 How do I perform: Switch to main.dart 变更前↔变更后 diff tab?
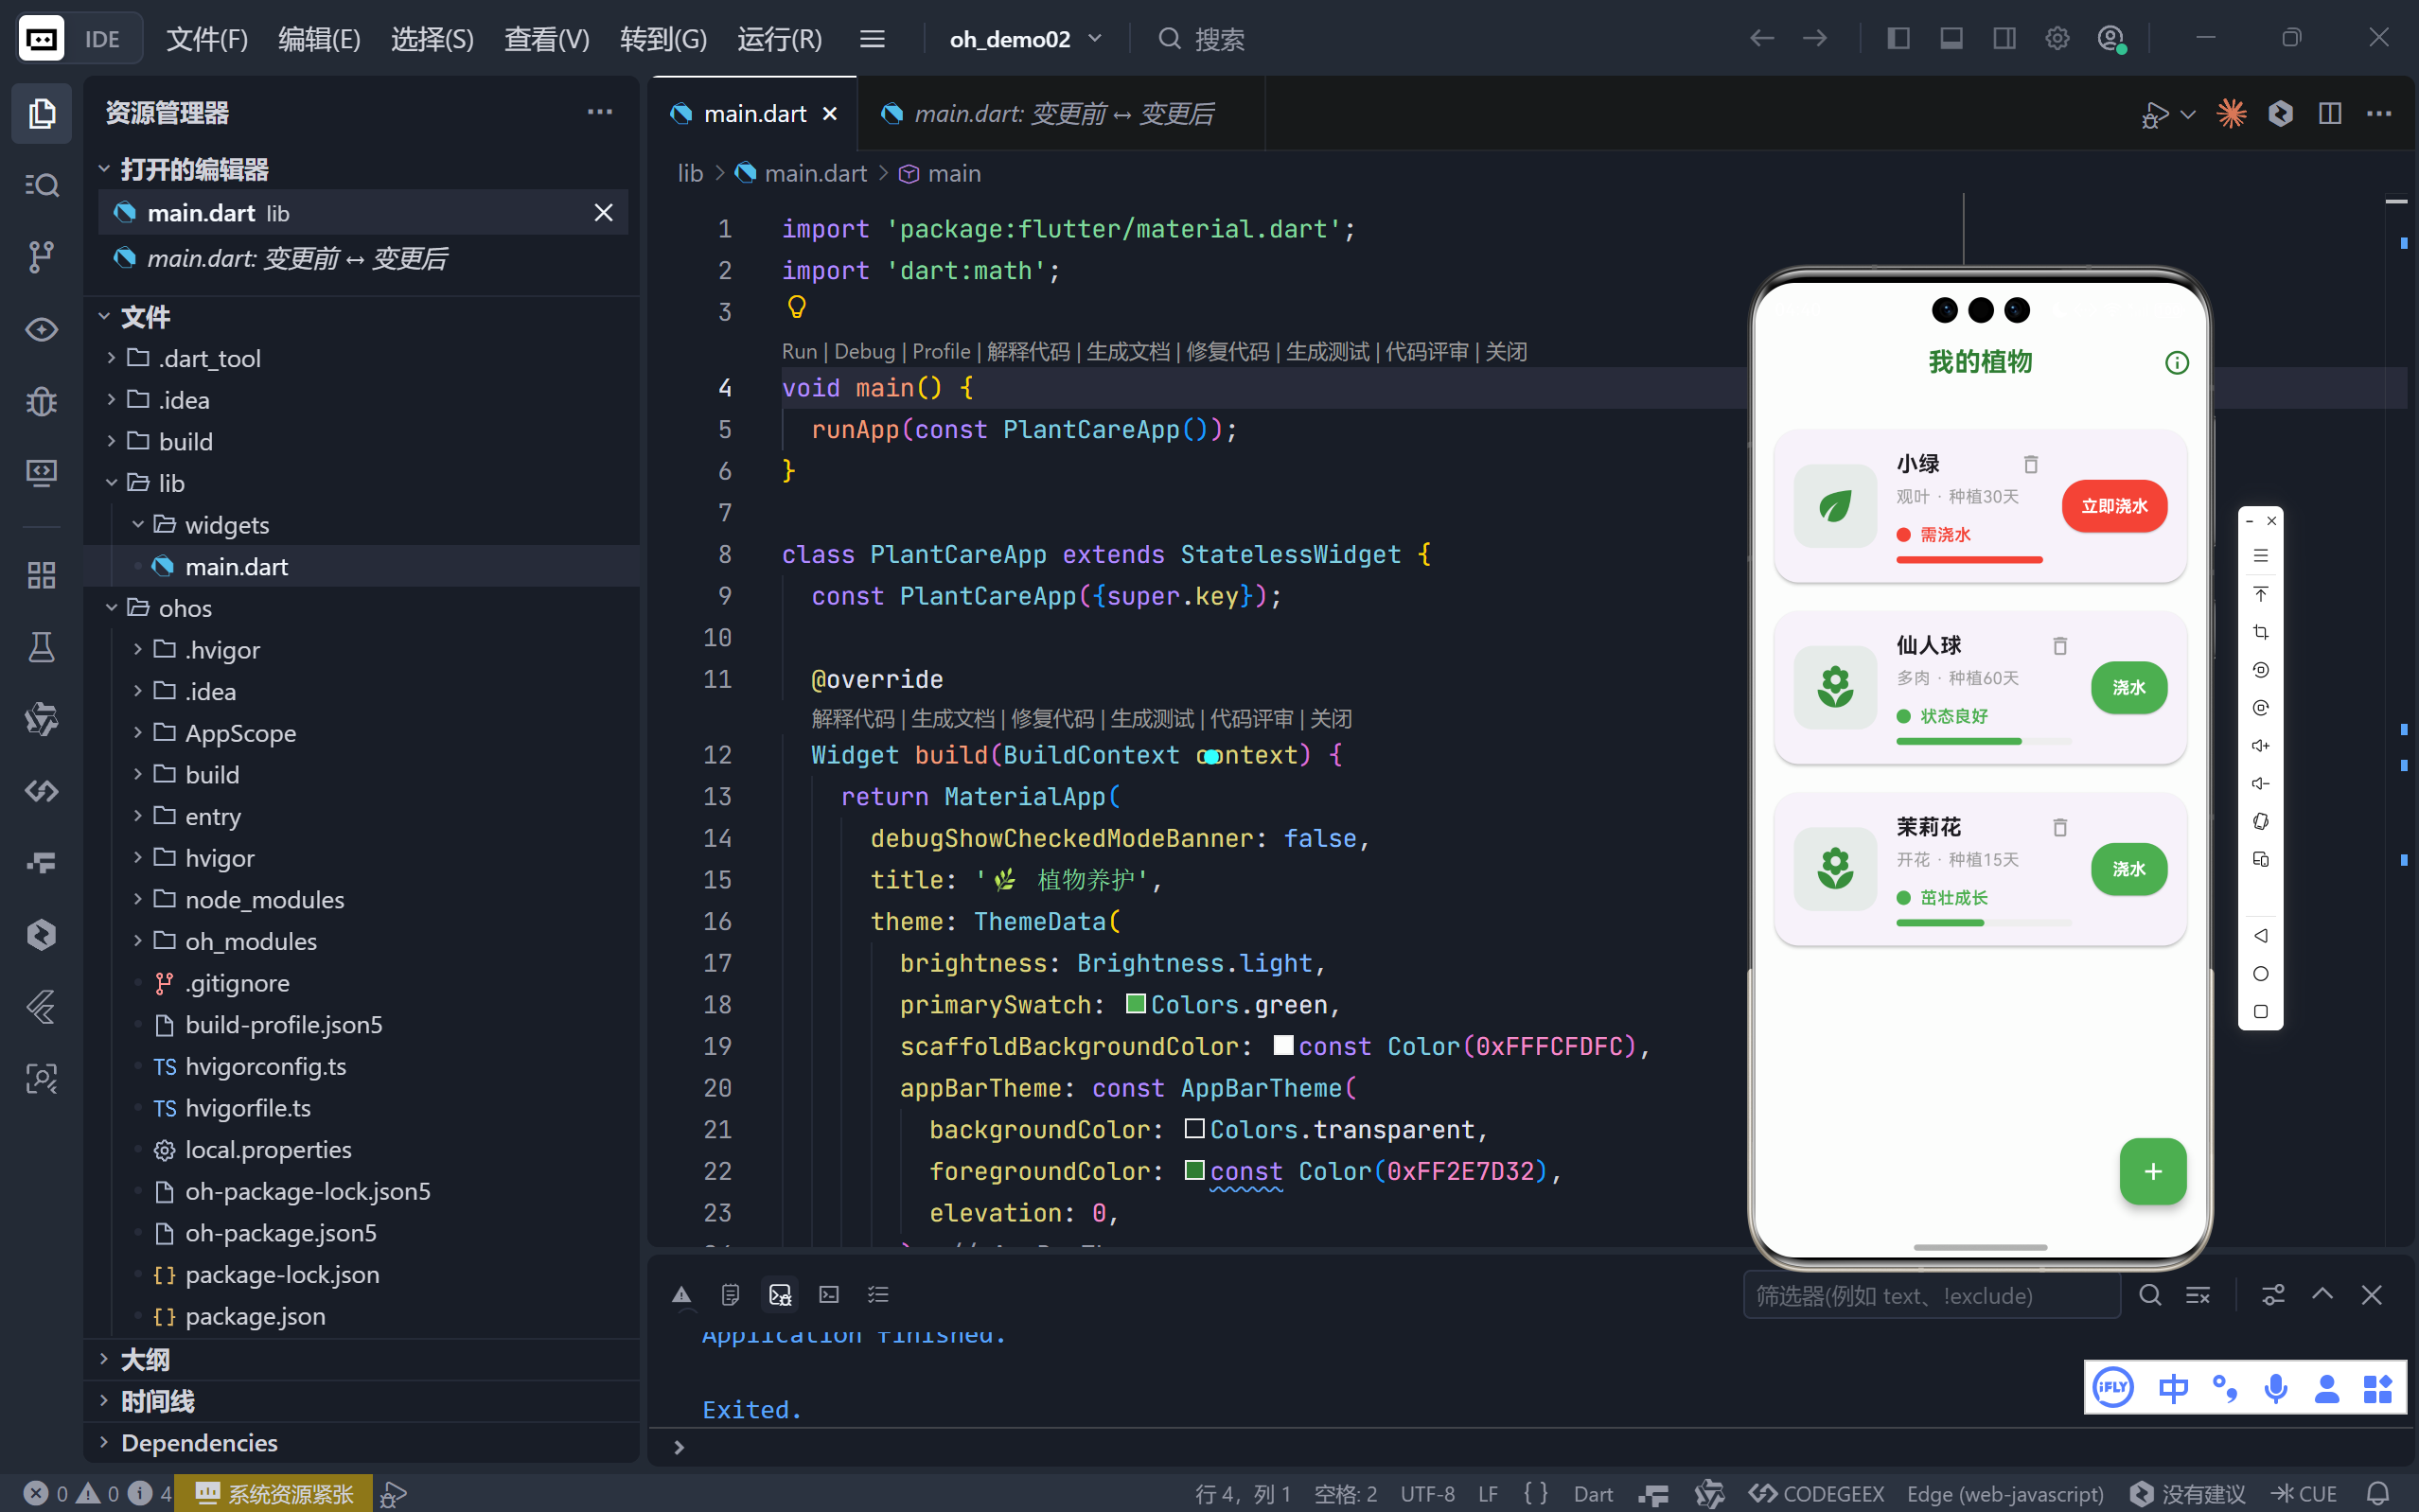1062,114
